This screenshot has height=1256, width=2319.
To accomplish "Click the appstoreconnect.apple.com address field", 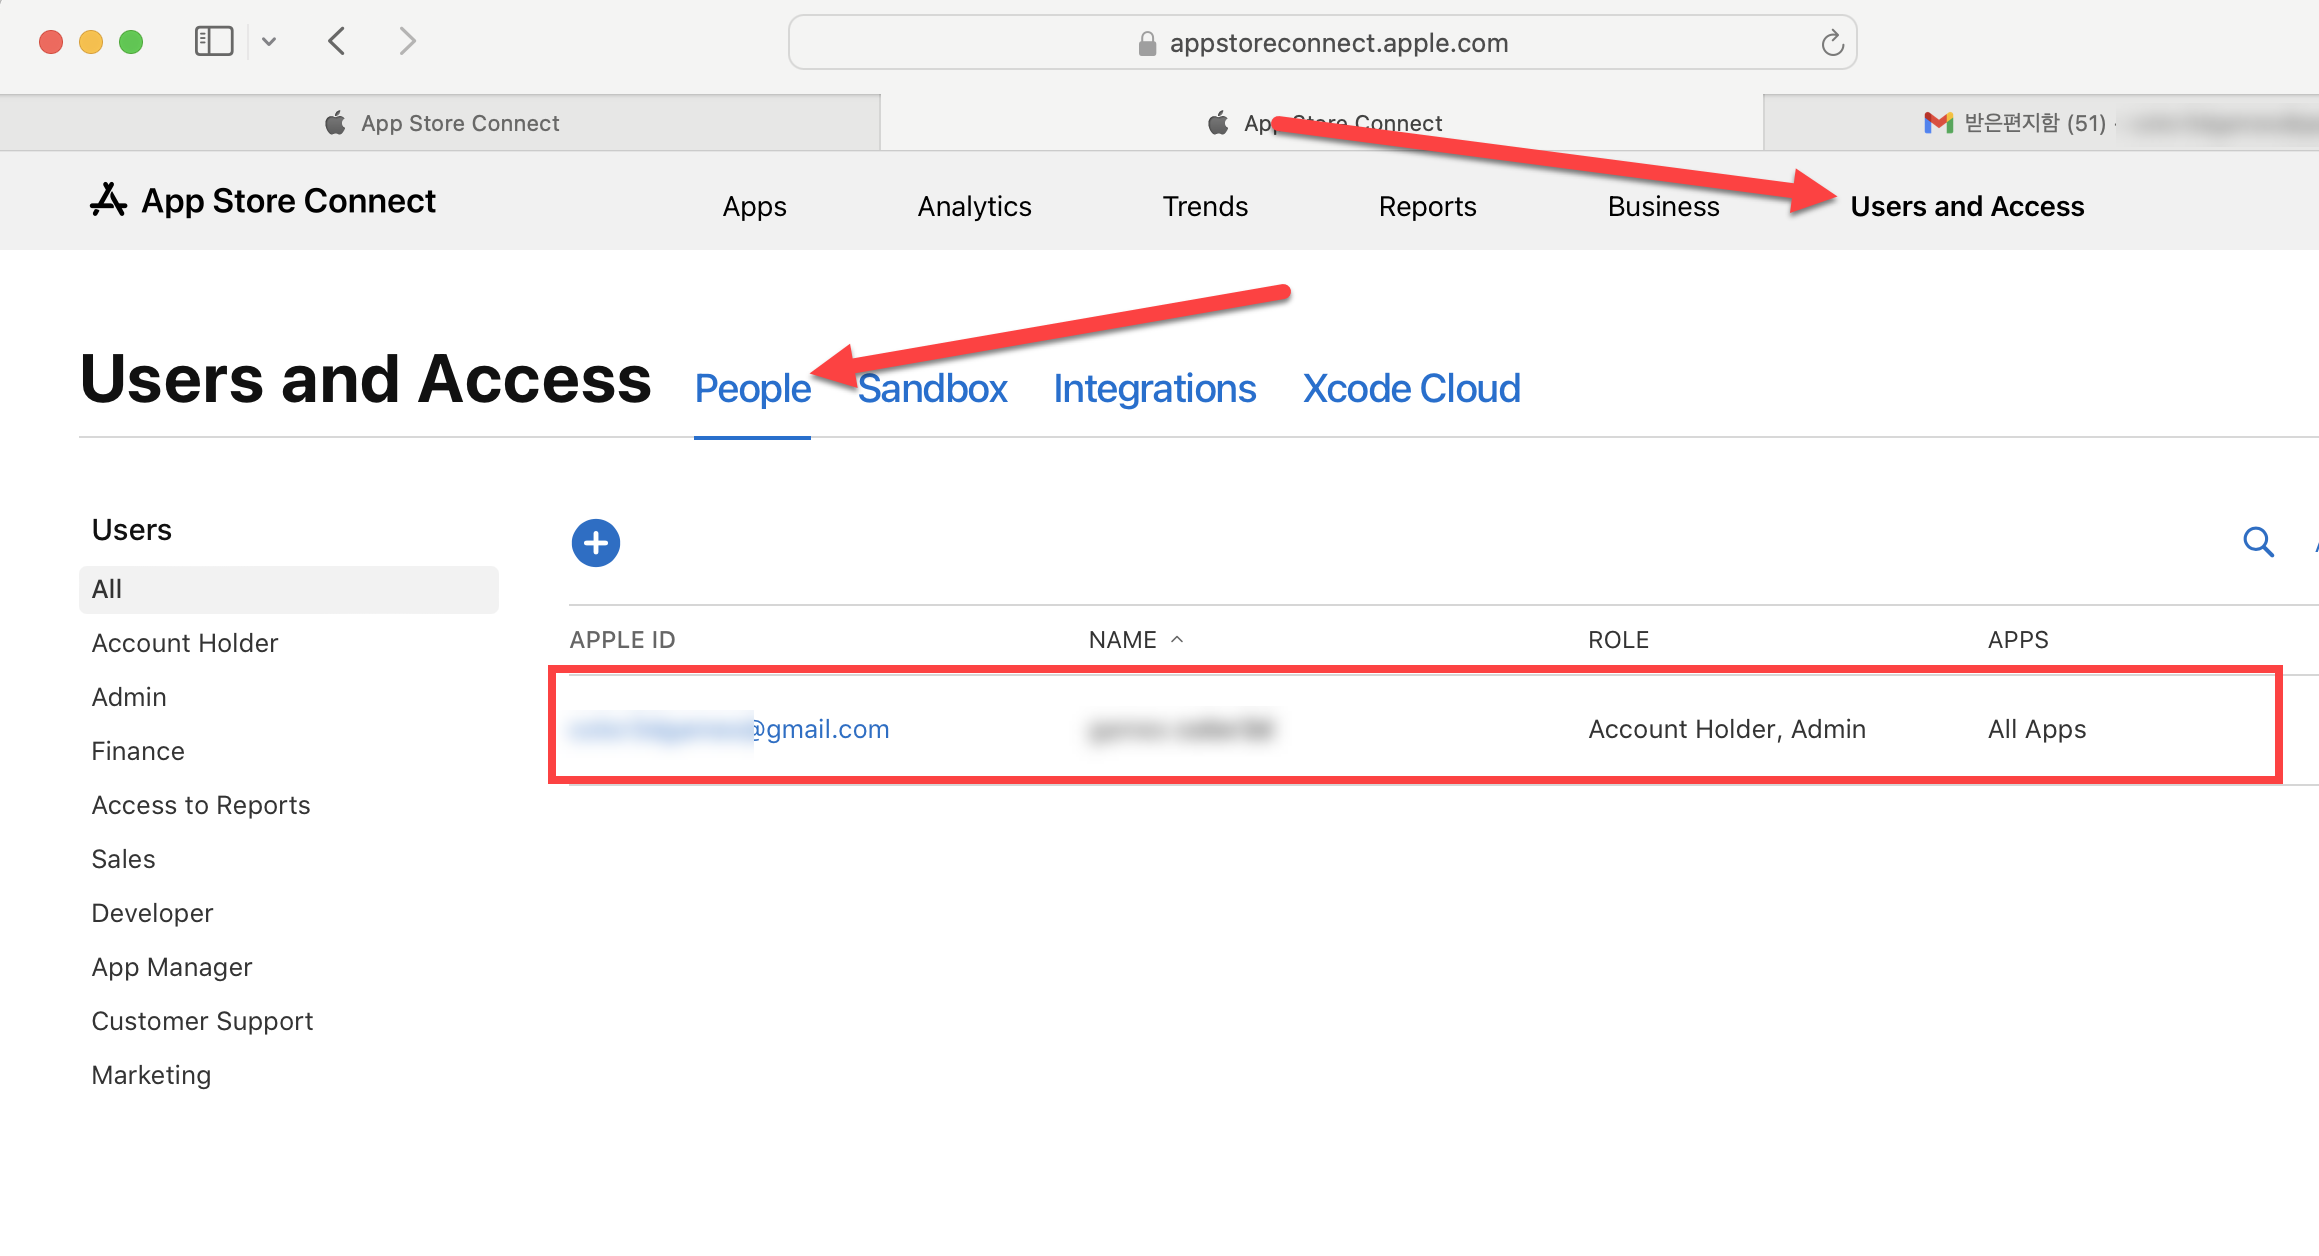I will [x=1338, y=43].
